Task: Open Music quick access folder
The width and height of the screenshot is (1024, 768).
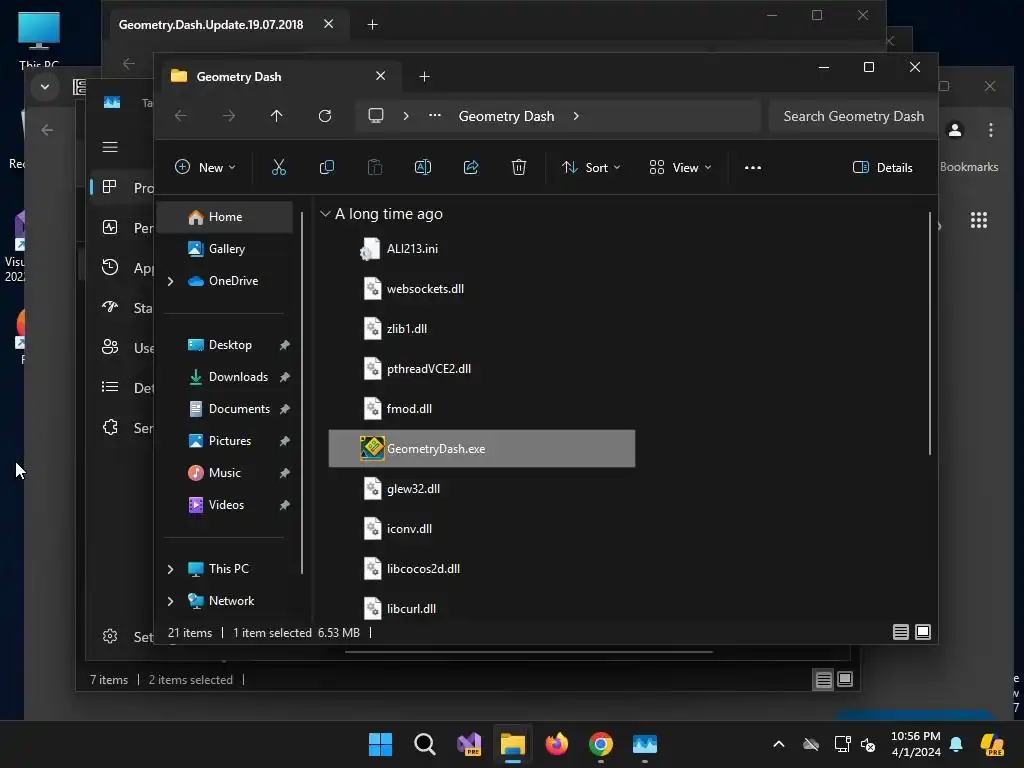Action: point(225,473)
